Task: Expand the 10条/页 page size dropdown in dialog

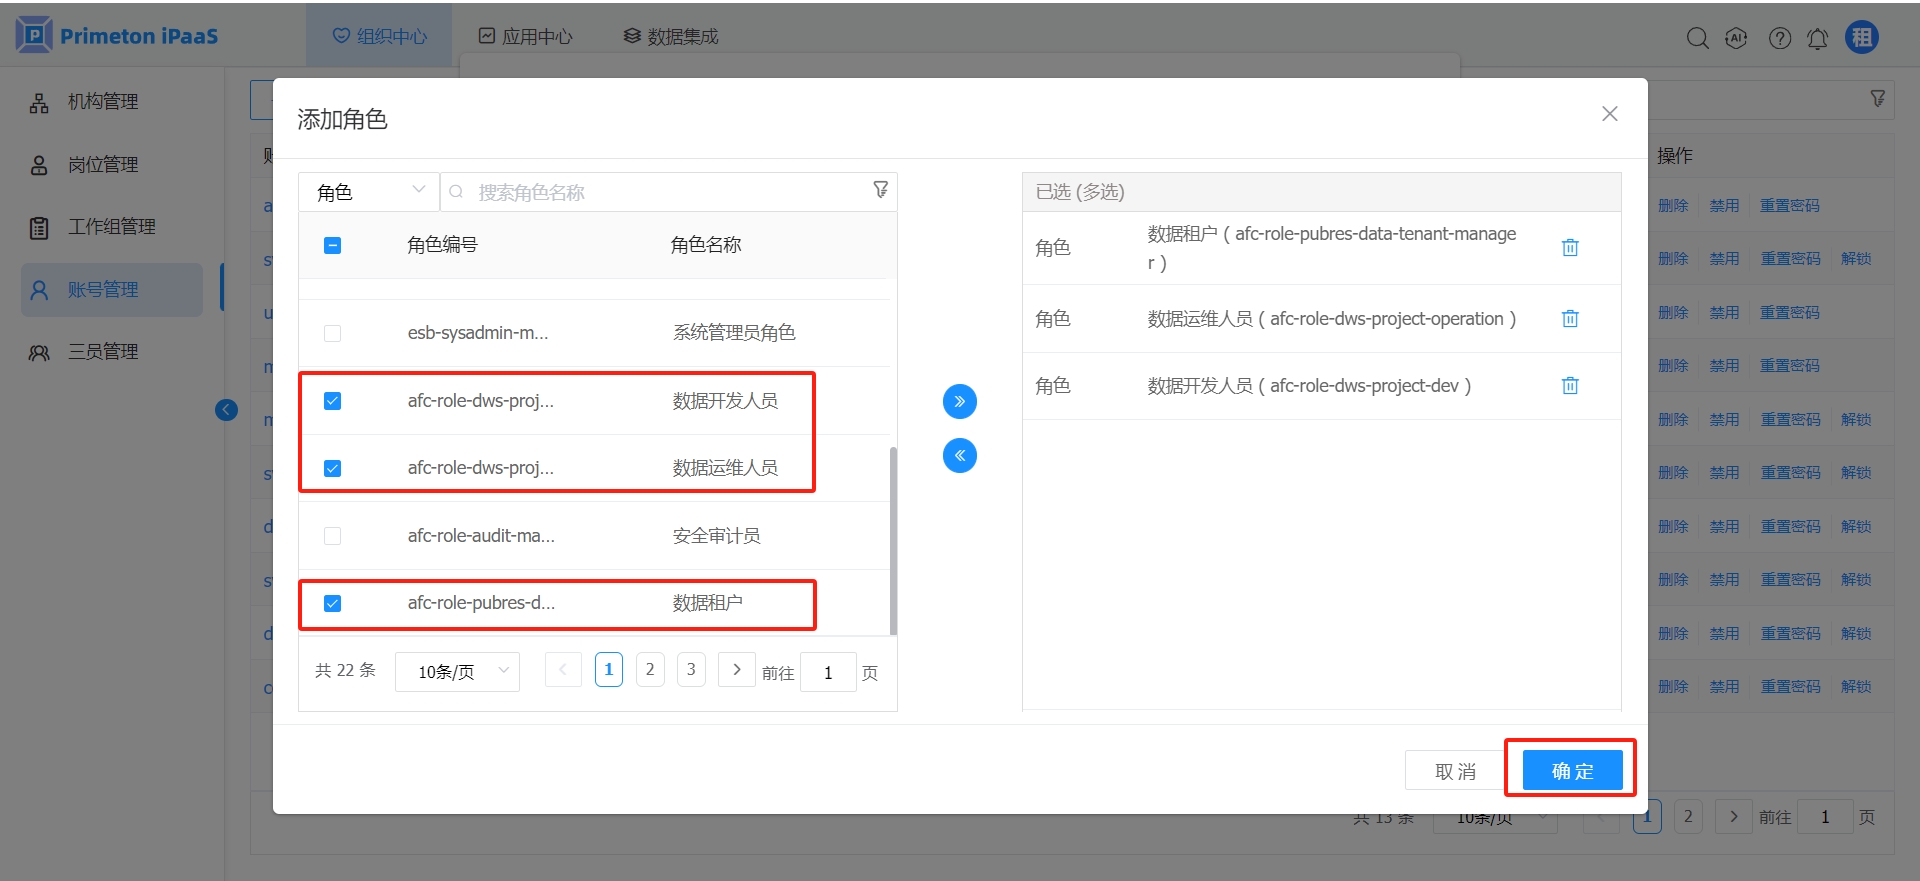Action: [x=458, y=671]
